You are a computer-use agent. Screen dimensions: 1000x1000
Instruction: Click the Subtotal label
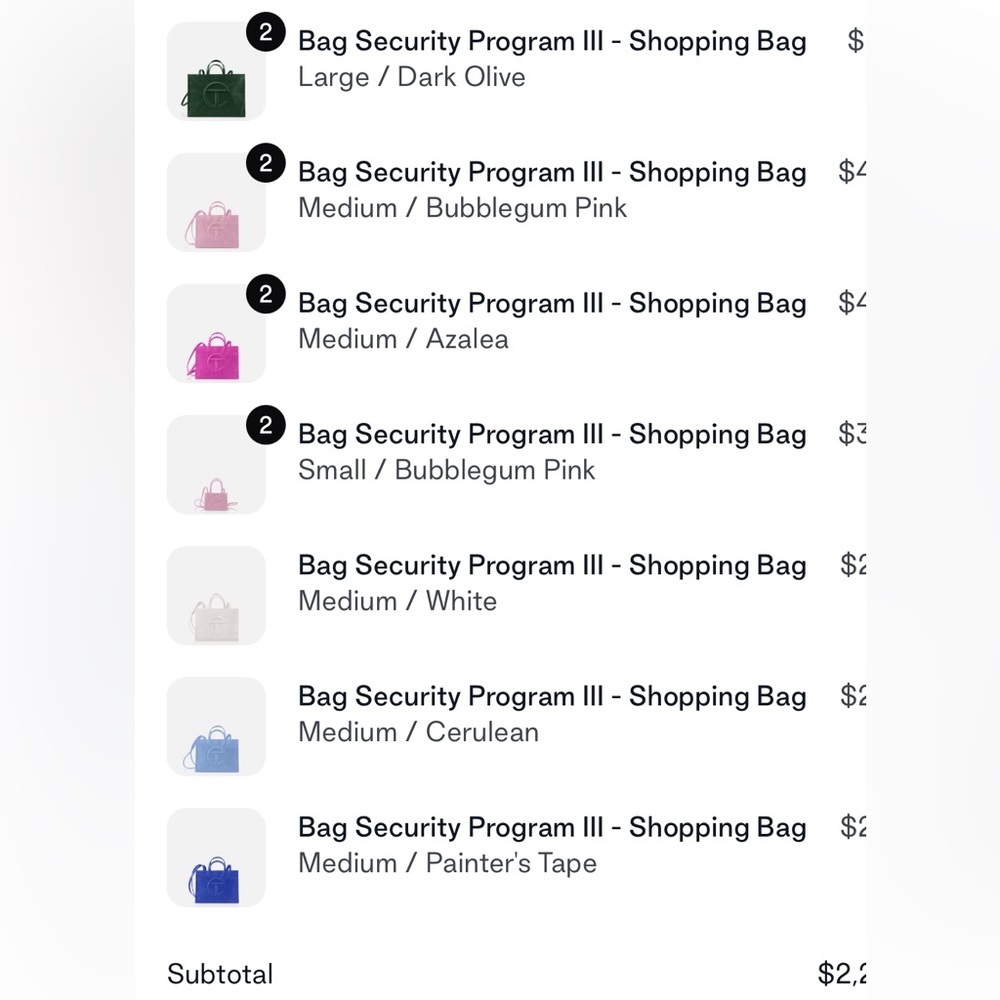pyautogui.click(x=220, y=974)
